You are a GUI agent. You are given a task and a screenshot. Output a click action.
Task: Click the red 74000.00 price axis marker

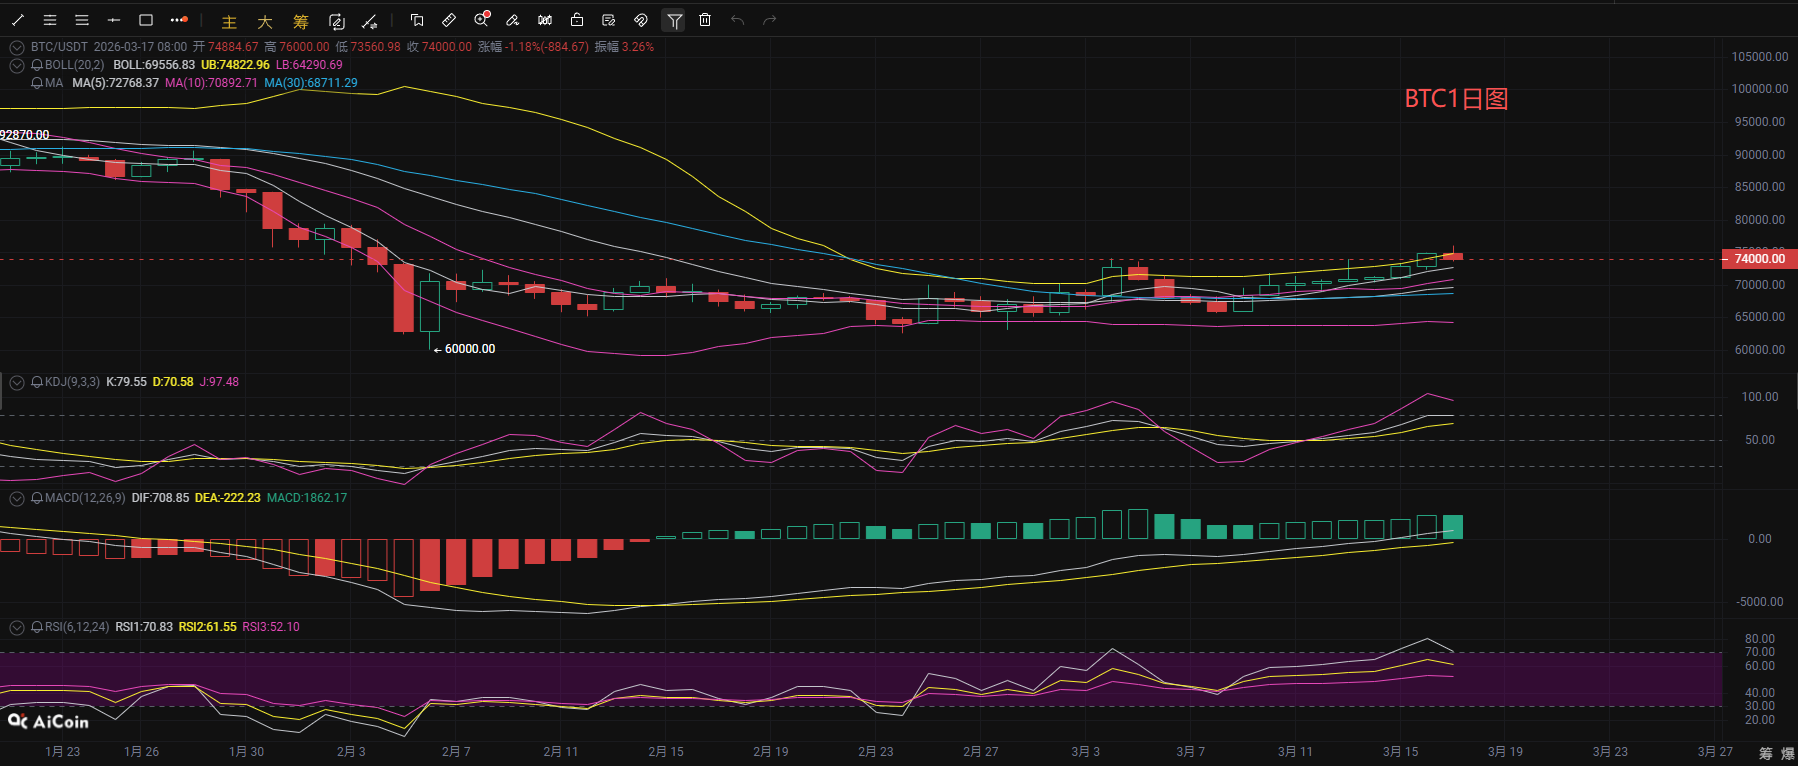pos(1759,259)
